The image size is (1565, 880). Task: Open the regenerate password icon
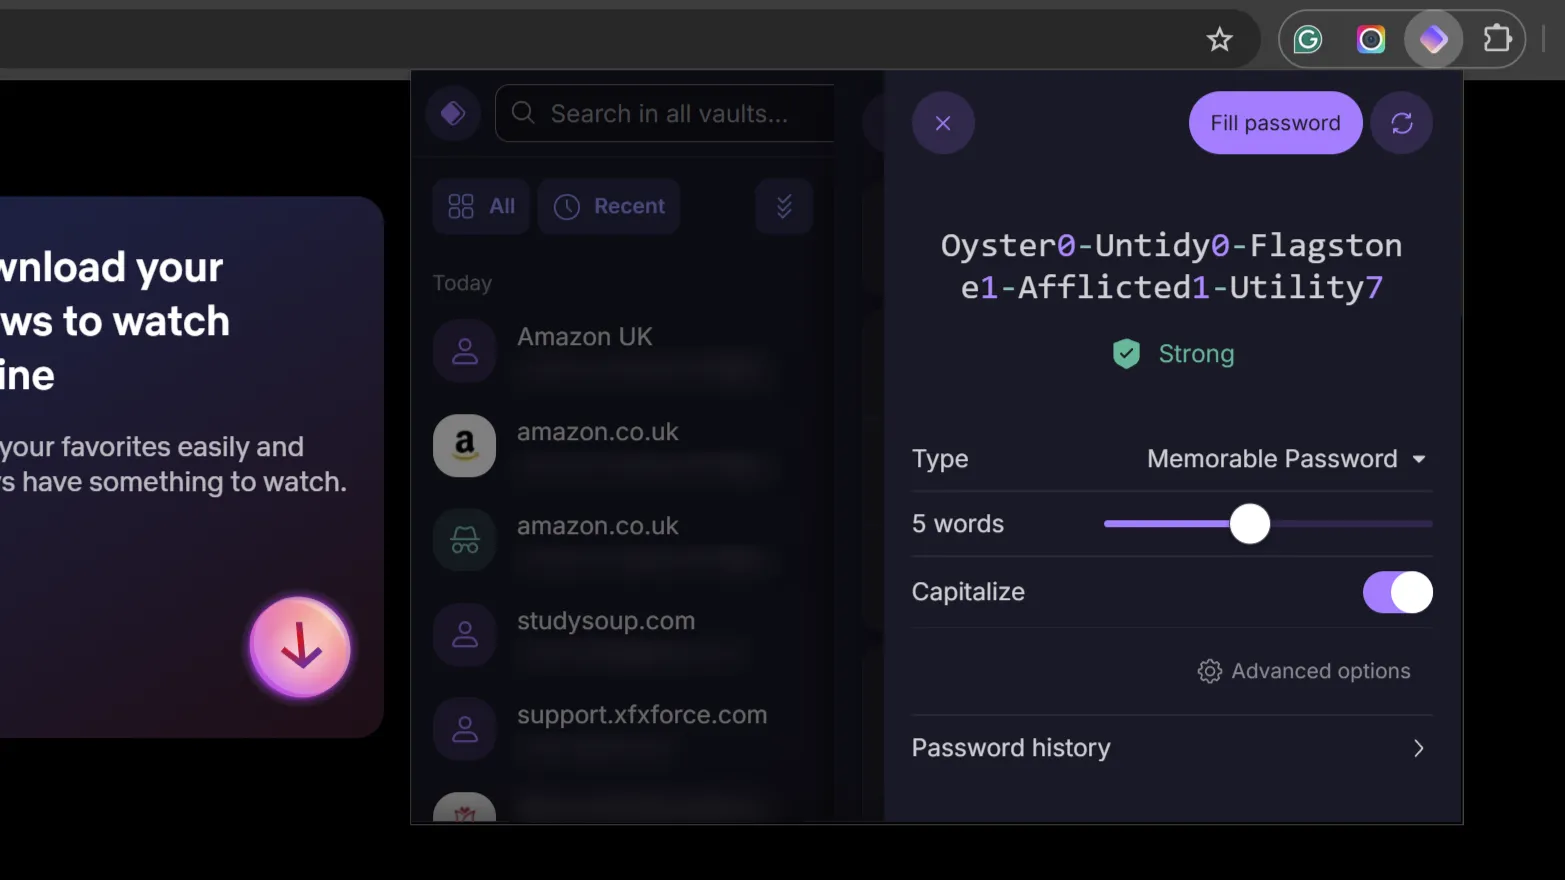tap(1402, 122)
